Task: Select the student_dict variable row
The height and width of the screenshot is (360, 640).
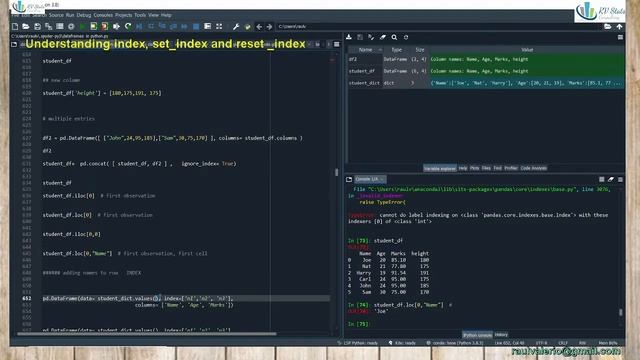Action: (486, 83)
